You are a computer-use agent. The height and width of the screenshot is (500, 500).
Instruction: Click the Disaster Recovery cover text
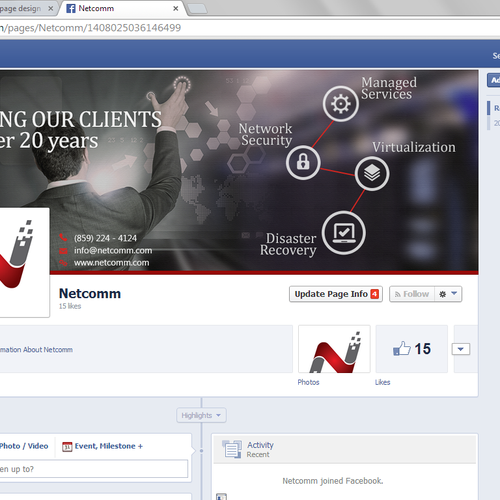tap(288, 244)
